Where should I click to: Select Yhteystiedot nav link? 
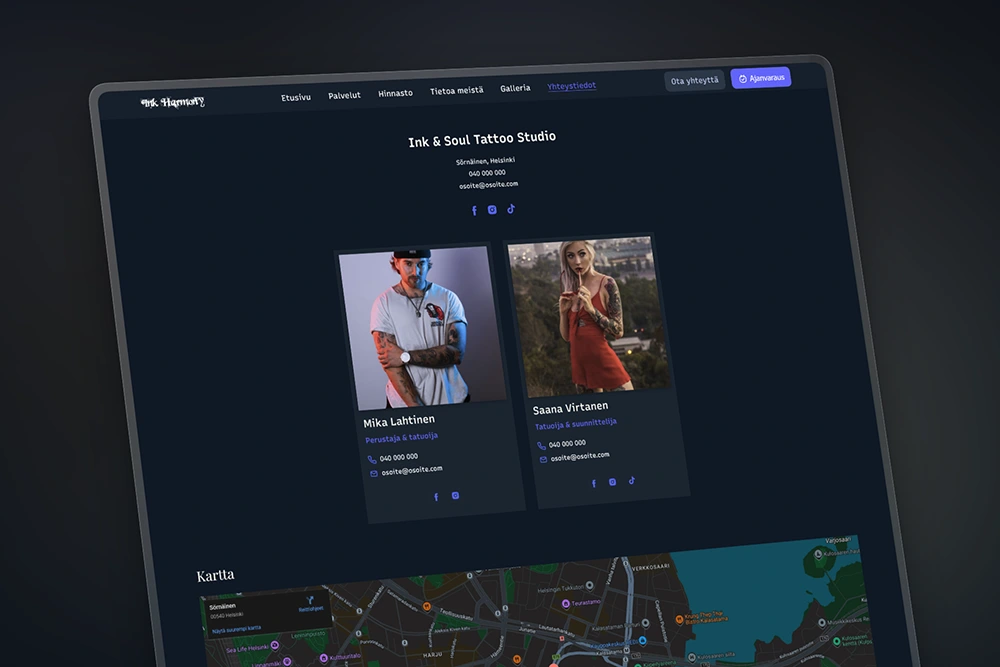pyautogui.click(x=571, y=85)
